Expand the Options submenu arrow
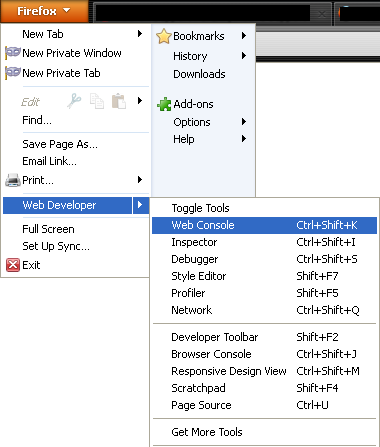This screenshot has height=447, width=380. click(244, 122)
